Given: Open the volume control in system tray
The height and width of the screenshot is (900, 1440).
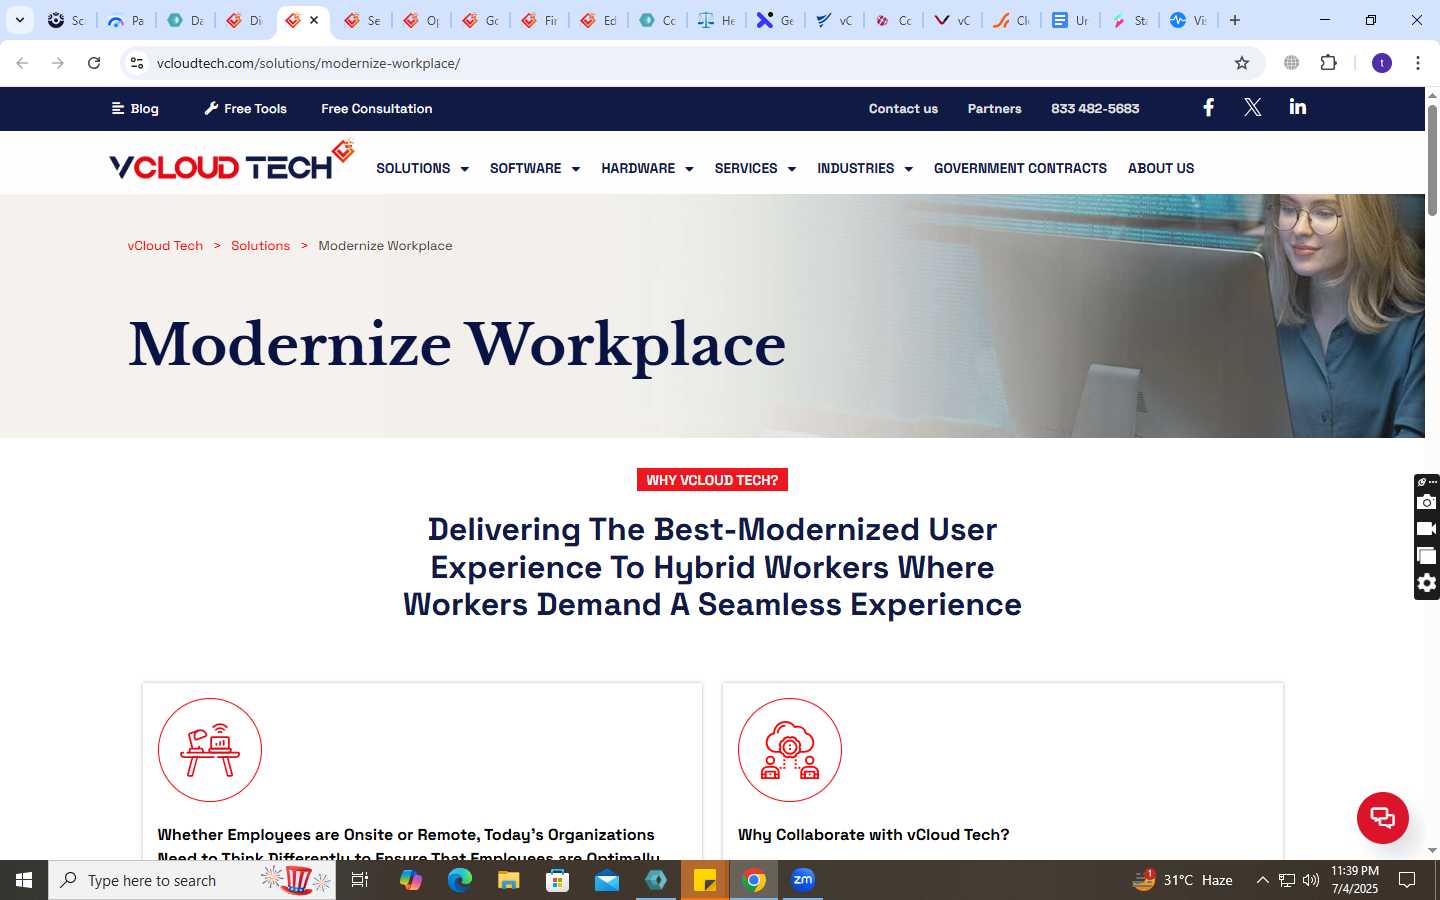Looking at the screenshot, I should click(x=1311, y=880).
